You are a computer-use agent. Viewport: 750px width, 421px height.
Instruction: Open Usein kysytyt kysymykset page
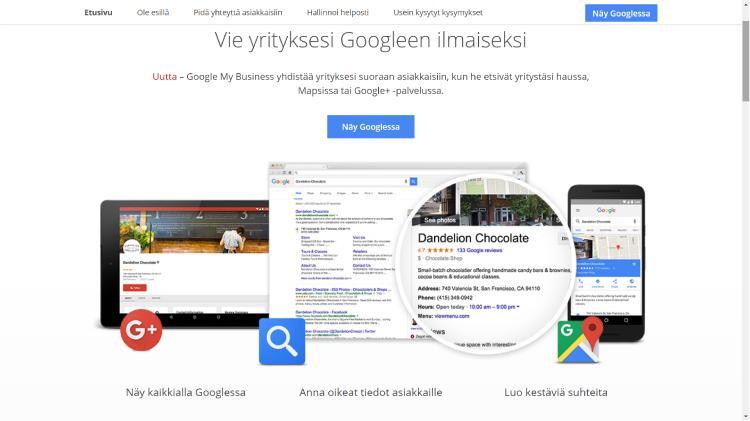(438, 12)
